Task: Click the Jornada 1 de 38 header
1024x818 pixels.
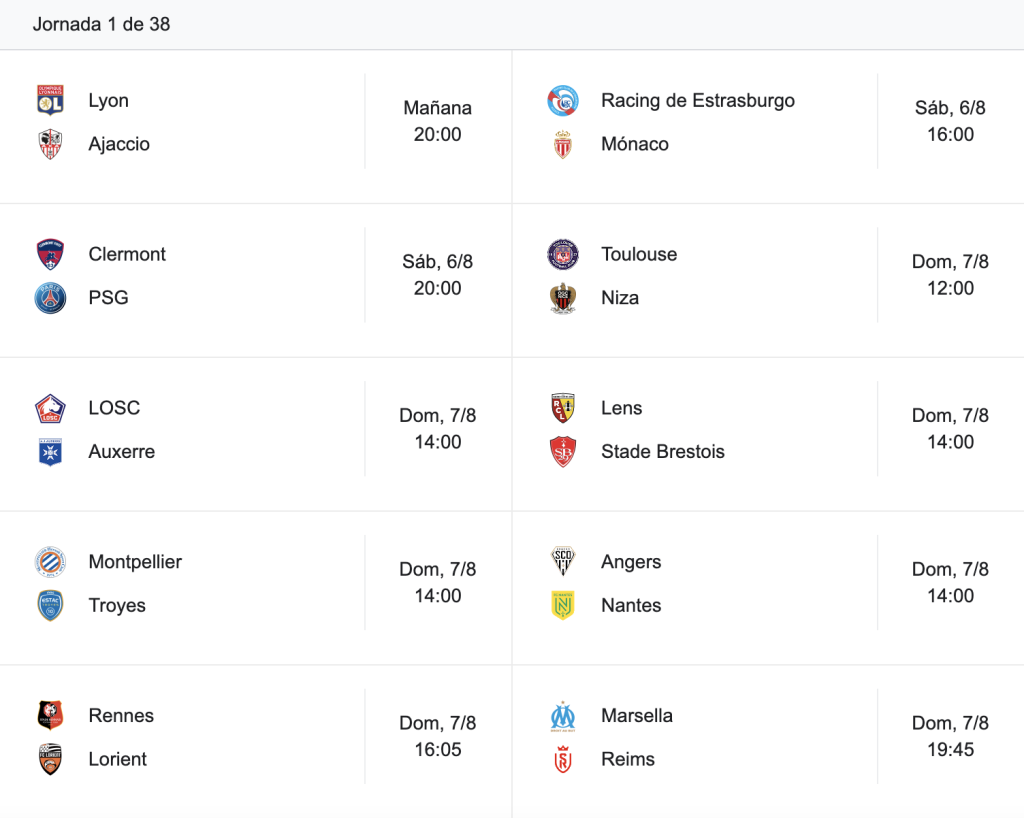Action: tap(101, 24)
